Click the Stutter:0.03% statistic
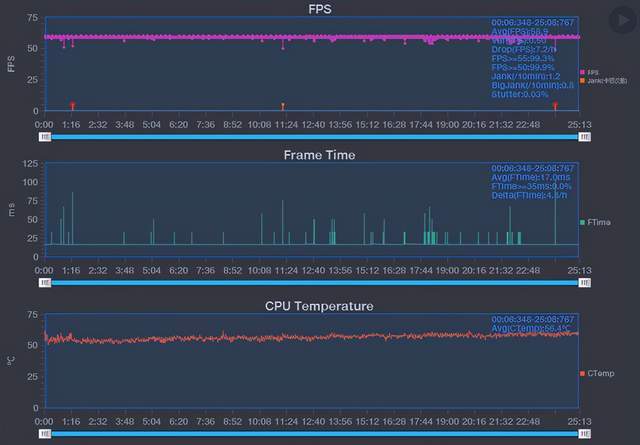The height and width of the screenshot is (445, 640). coord(520,94)
